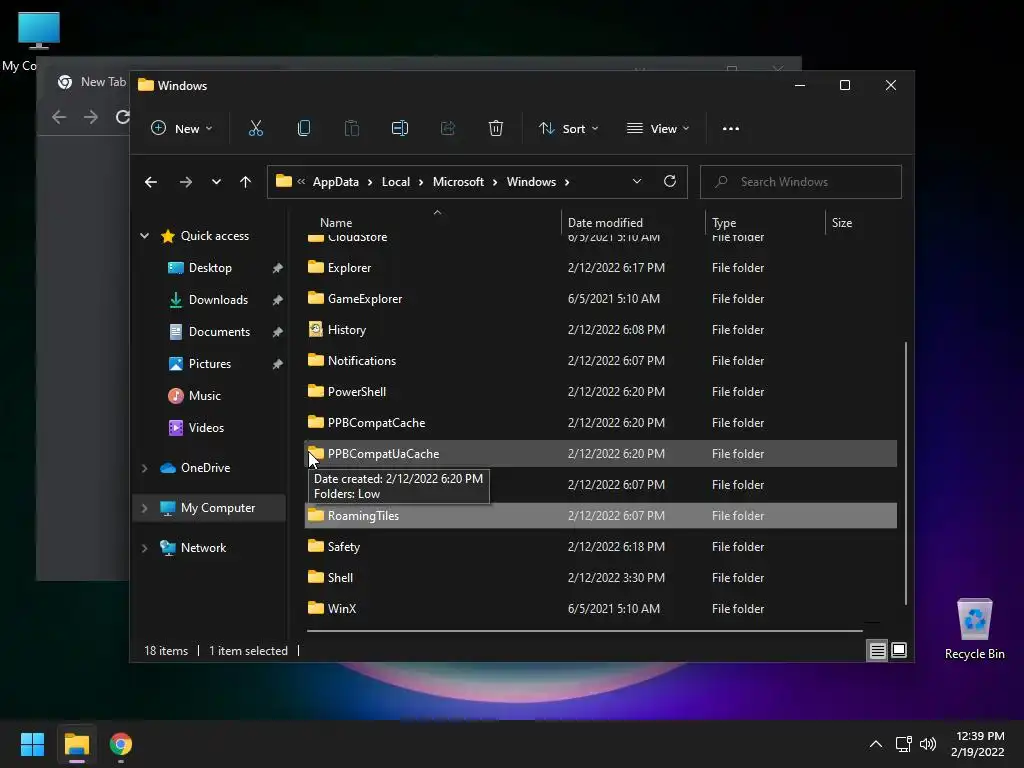Click Chrome icon on taskbar

pyautogui.click(x=121, y=744)
